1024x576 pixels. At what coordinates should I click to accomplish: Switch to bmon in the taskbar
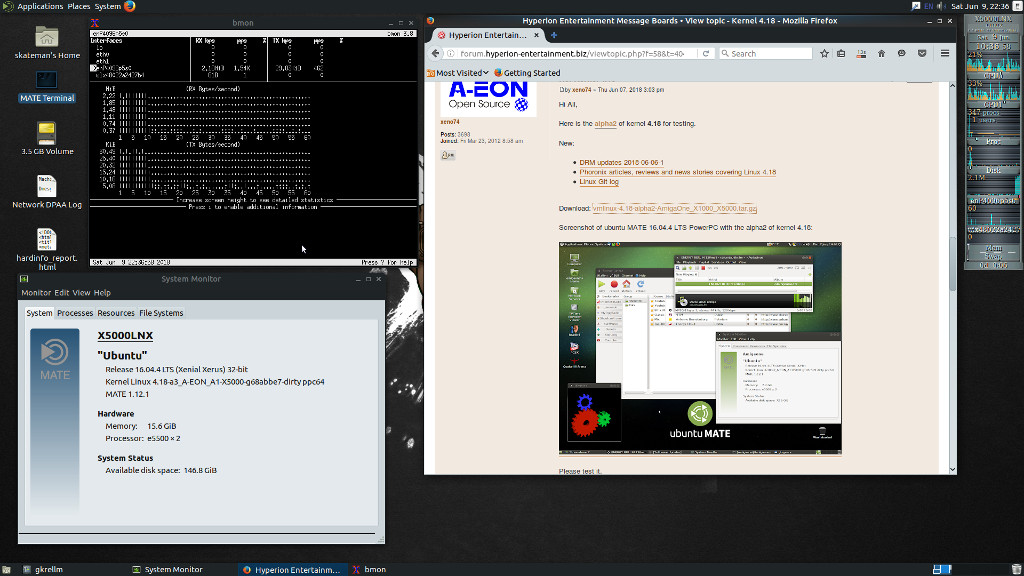[x=370, y=569]
